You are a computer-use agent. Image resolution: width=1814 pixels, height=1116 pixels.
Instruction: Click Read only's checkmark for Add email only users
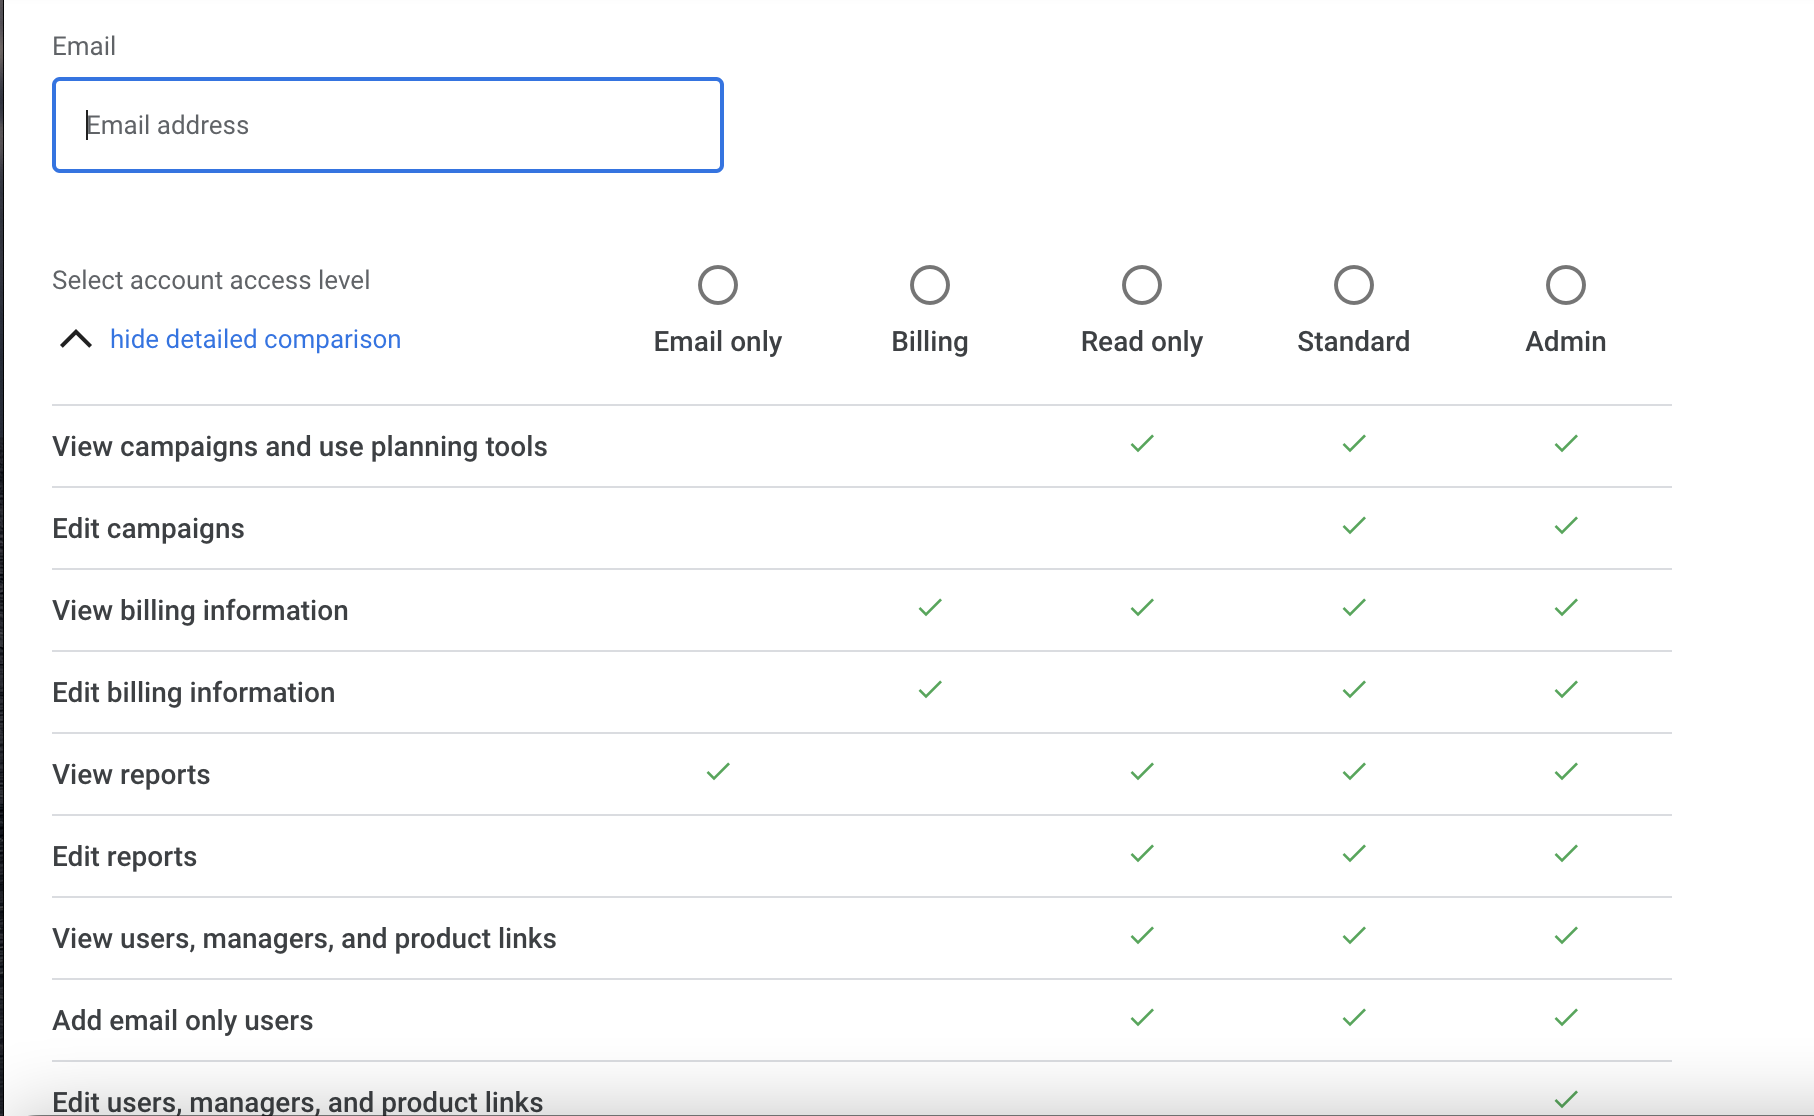(x=1141, y=1017)
